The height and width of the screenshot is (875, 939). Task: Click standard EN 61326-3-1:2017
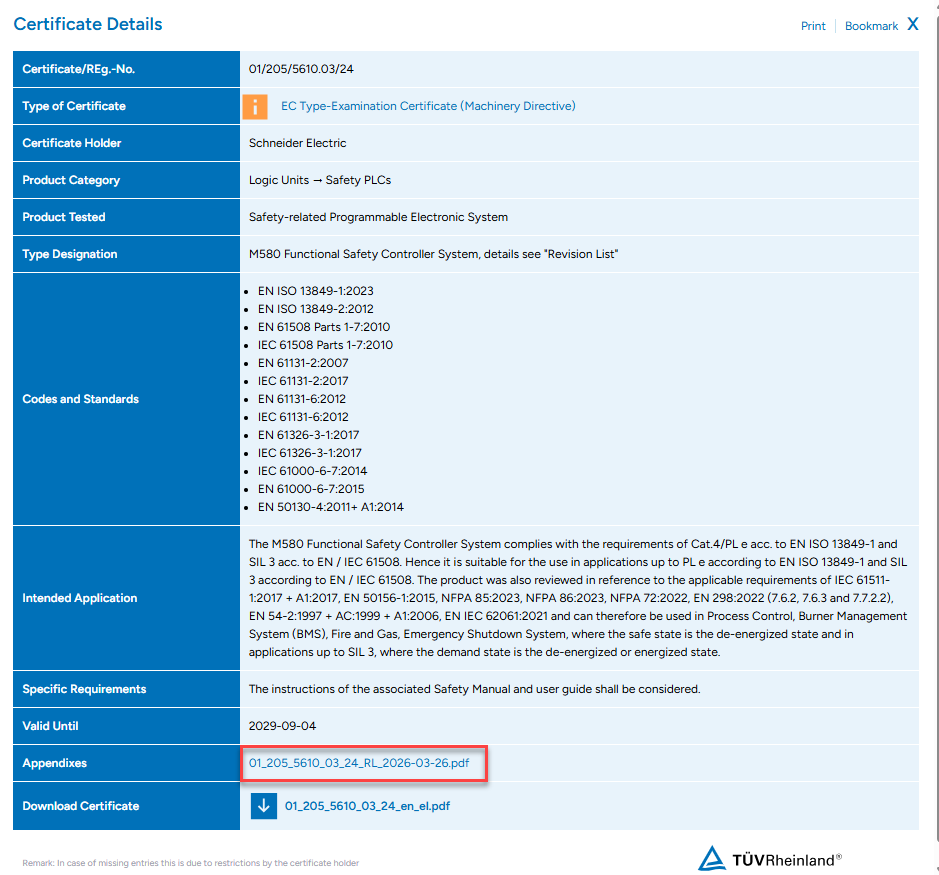308,435
